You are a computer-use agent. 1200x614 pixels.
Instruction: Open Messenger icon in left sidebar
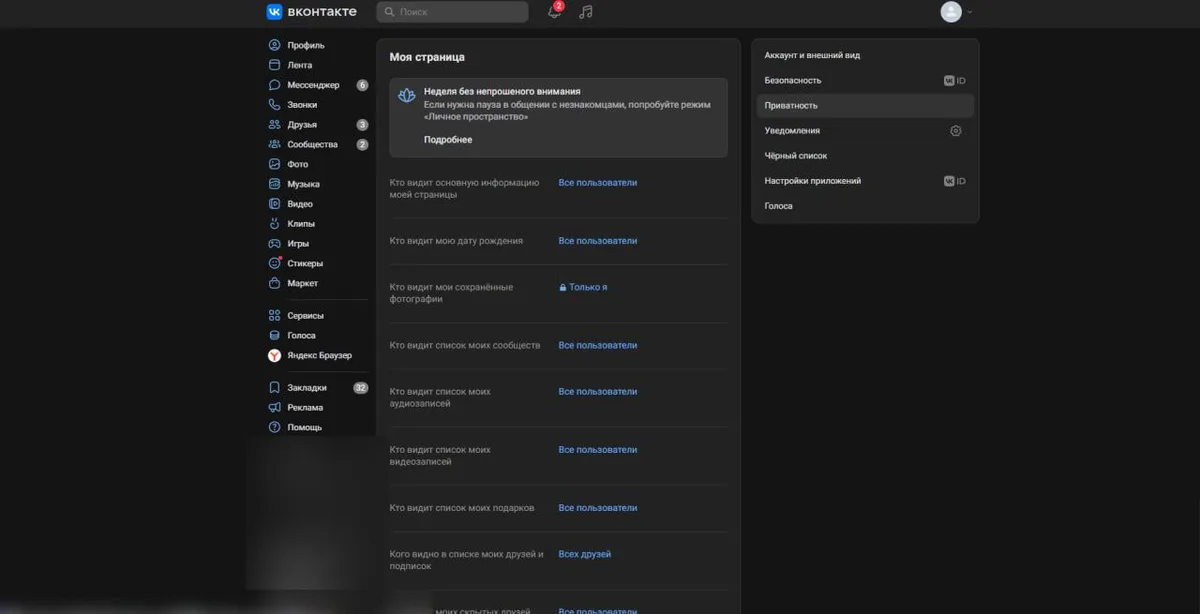point(274,85)
